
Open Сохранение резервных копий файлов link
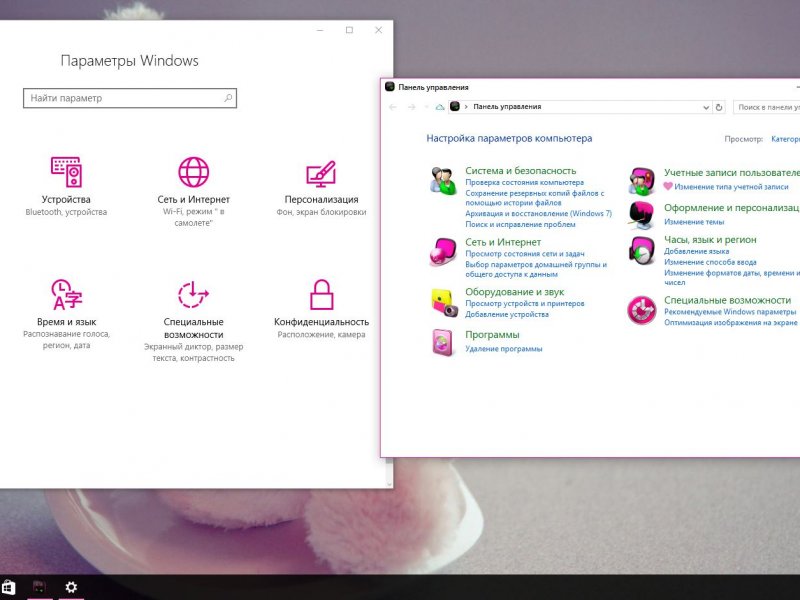pyautogui.click(x=534, y=198)
